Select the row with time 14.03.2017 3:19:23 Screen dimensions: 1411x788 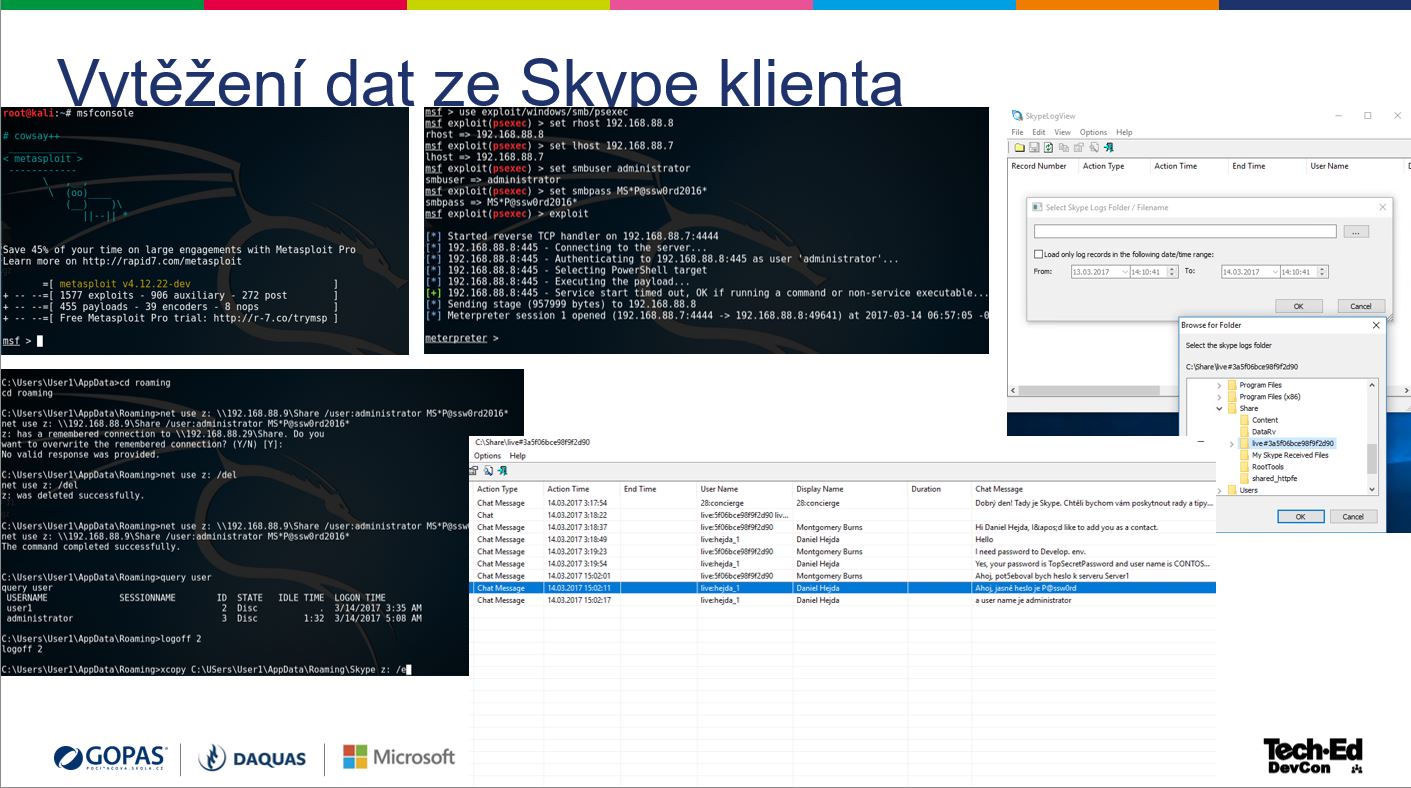point(844,551)
